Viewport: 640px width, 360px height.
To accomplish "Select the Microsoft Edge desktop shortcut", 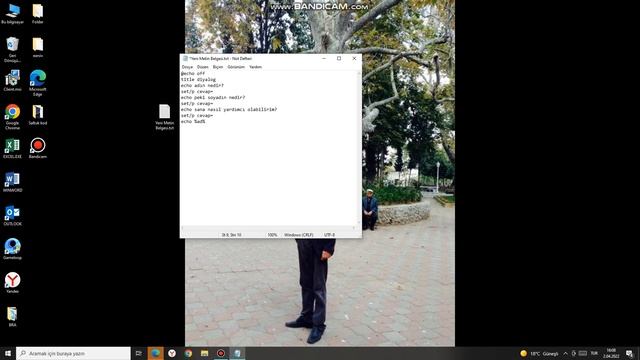I will tap(38, 83).
